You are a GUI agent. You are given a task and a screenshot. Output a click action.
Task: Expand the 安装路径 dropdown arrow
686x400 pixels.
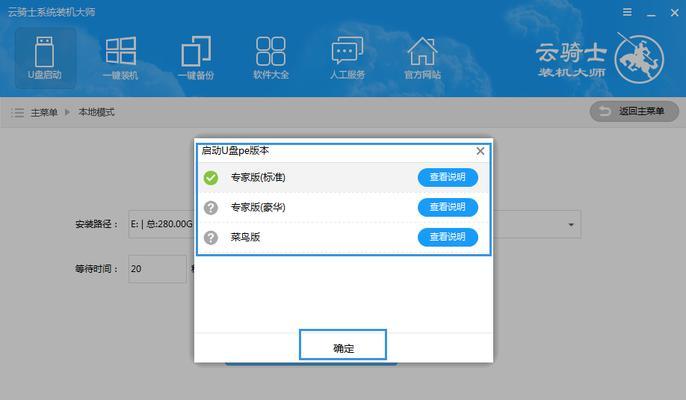click(x=571, y=225)
